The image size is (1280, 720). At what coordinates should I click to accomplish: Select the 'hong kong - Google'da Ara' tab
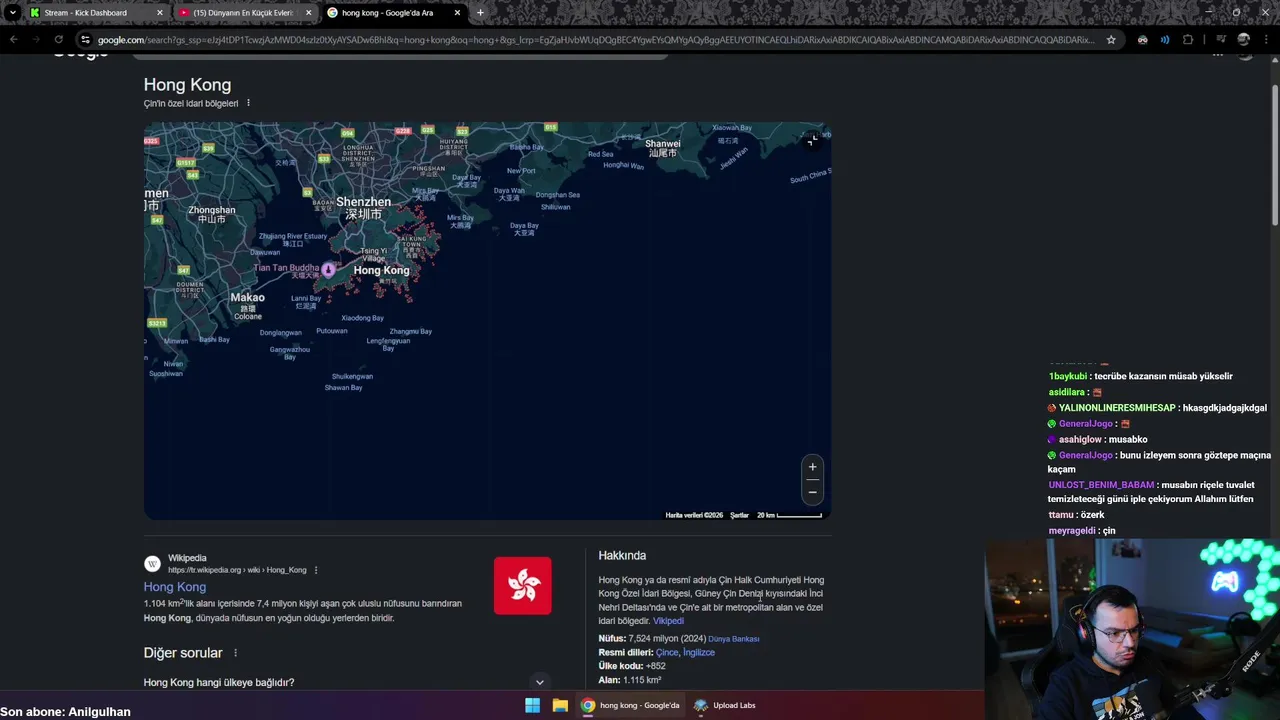click(x=392, y=13)
